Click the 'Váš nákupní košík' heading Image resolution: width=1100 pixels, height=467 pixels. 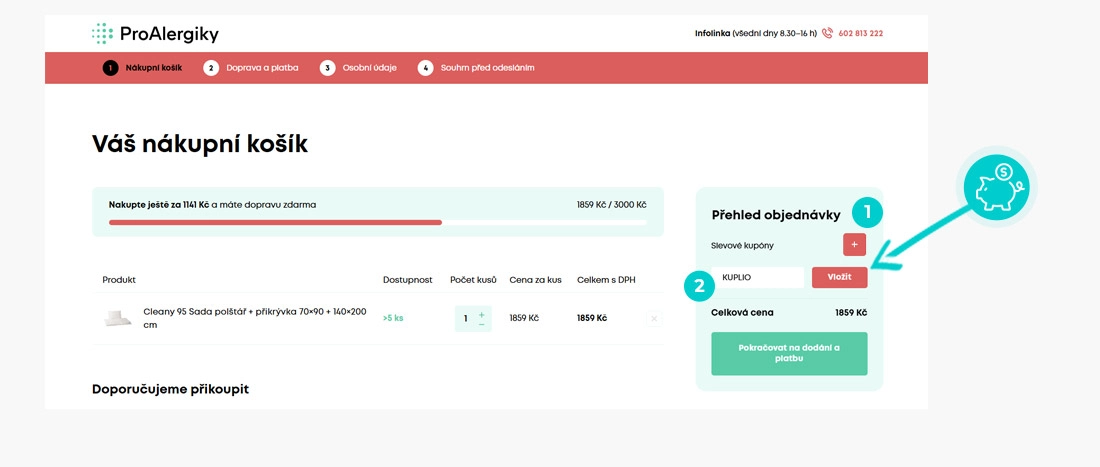click(200, 144)
